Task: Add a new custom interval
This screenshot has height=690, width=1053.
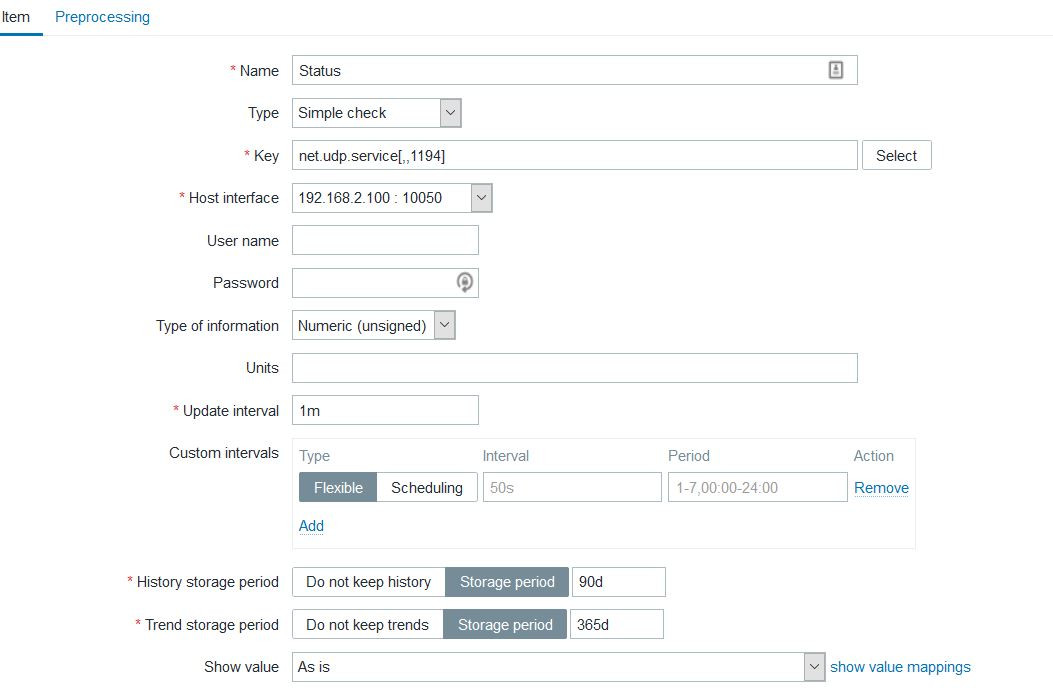Action: (x=311, y=526)
